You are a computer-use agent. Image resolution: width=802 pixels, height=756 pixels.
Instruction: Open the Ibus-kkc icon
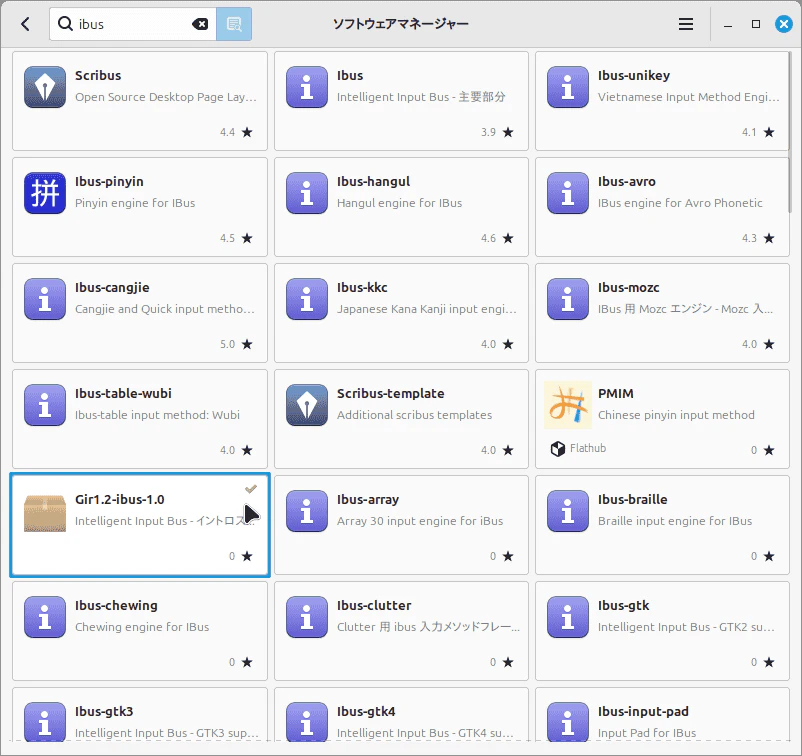pos(307,299)
